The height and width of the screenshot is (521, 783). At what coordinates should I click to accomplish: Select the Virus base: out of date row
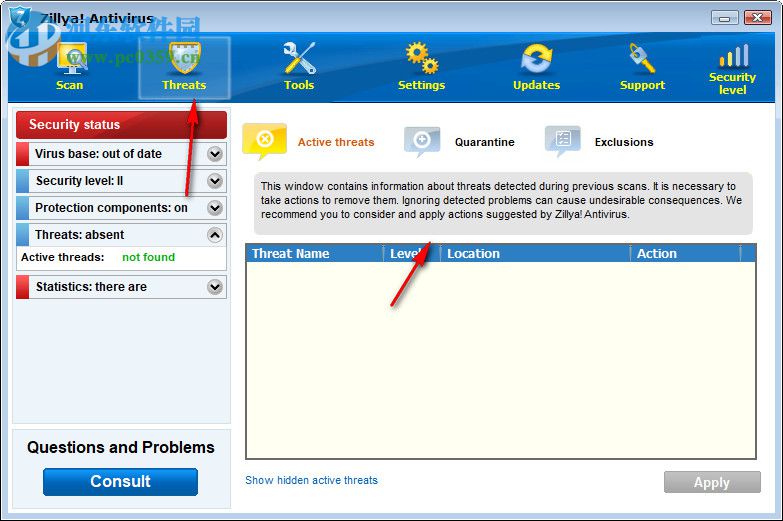click(121, 154)
